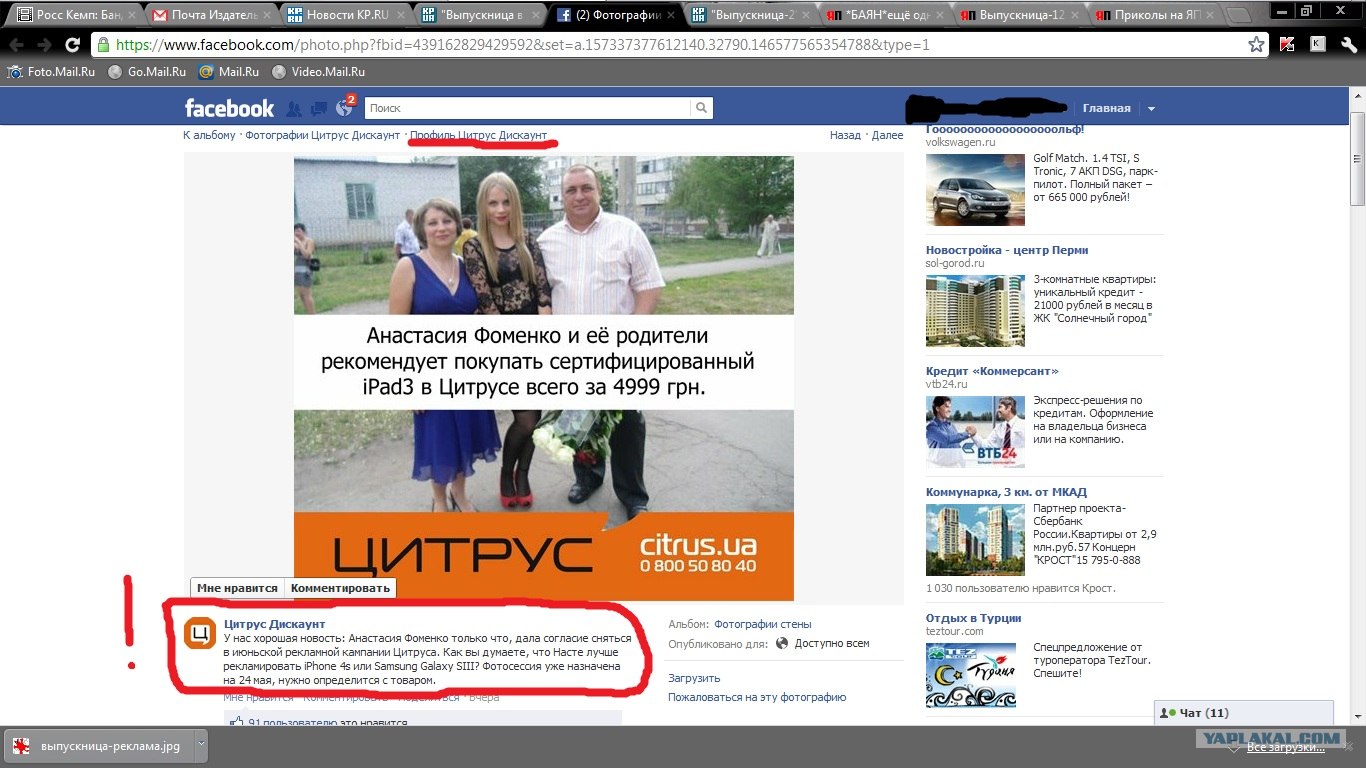Open notifications globe with badge 2
Screen dimensions: 1366x768
(x=345, y=107)
